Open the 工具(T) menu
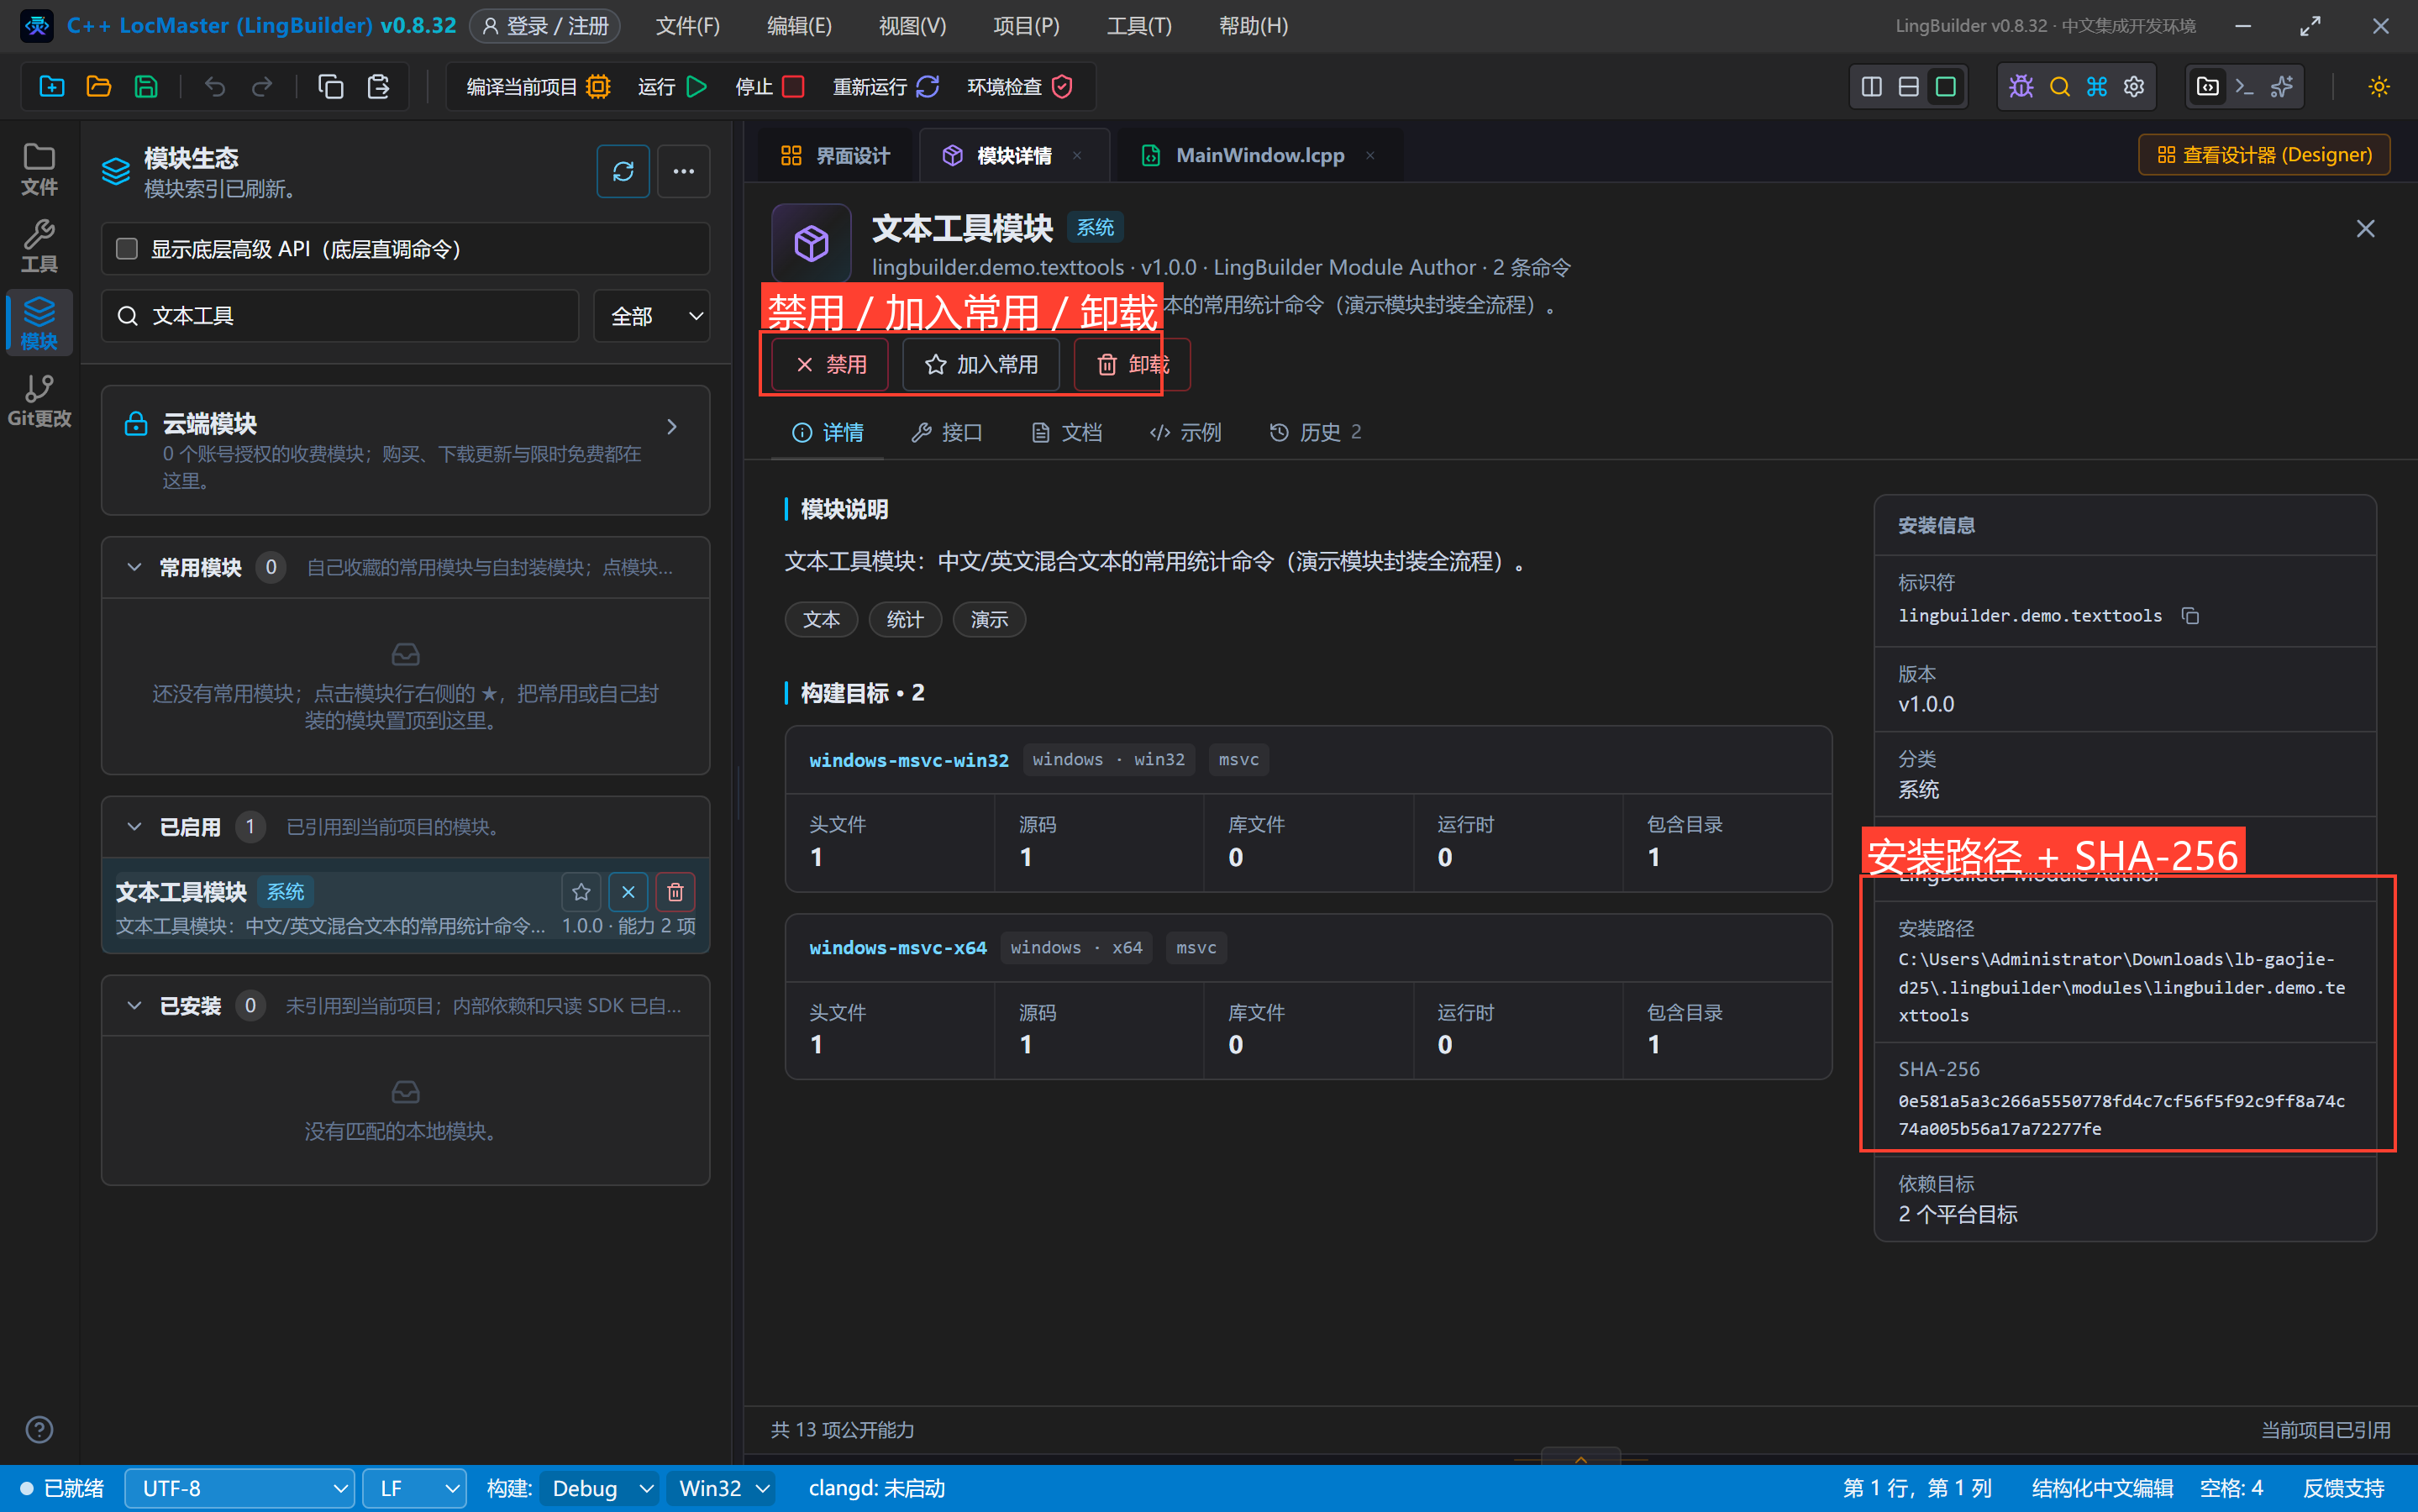This screenshot has height=1512, width=2418. [1139, 26]
